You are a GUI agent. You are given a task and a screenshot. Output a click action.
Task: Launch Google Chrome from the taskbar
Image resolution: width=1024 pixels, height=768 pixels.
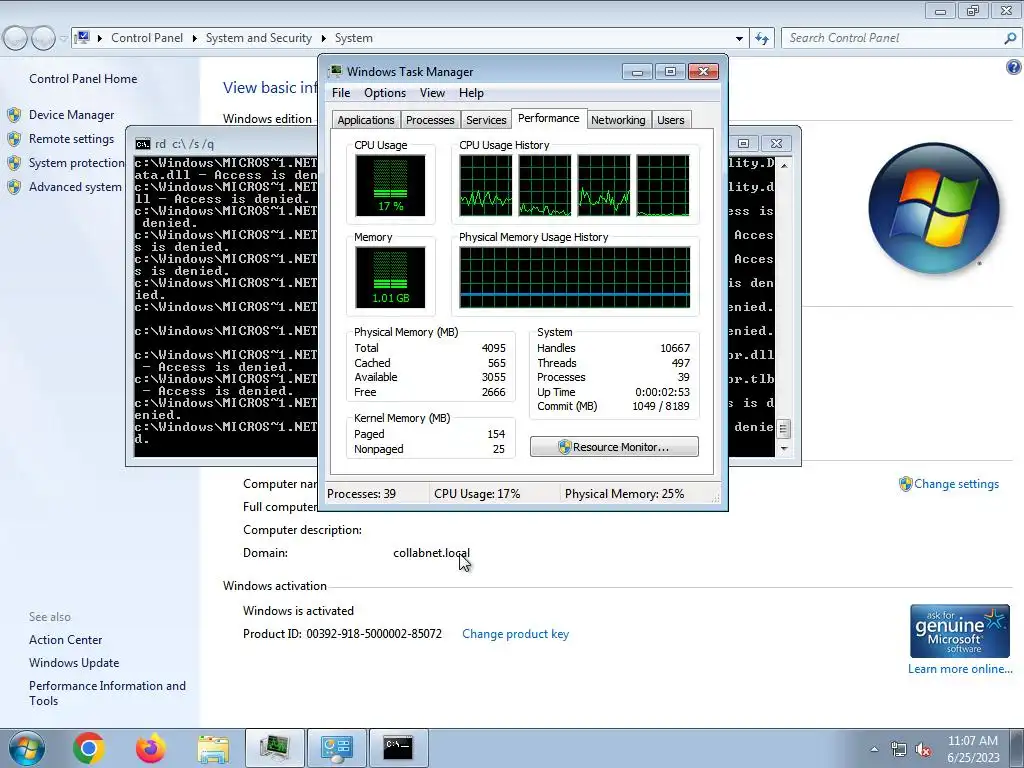[x=88, y=748]
